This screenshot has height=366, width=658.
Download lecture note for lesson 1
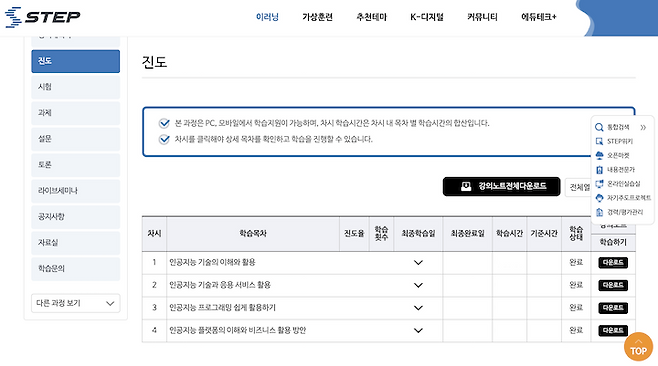click(x=613, y=263)
